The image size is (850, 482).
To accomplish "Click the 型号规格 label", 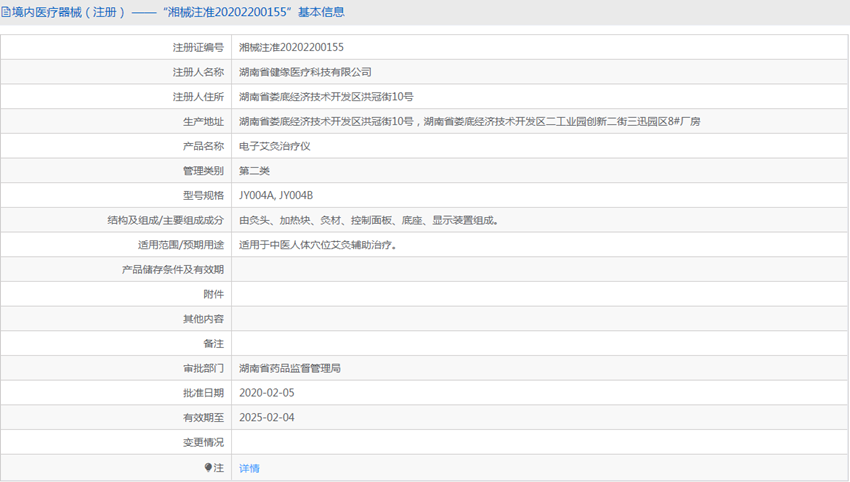I will coord(203,195).
